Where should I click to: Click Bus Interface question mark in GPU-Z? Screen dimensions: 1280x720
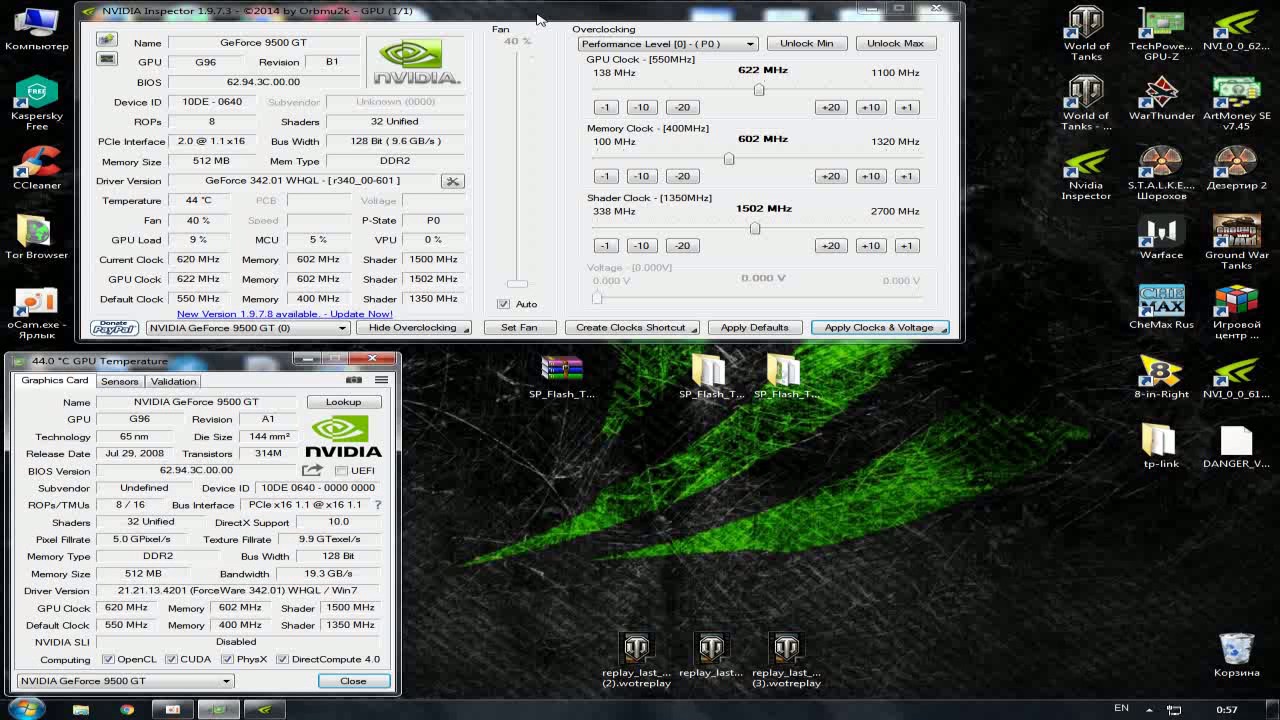[x=378, y=505]
